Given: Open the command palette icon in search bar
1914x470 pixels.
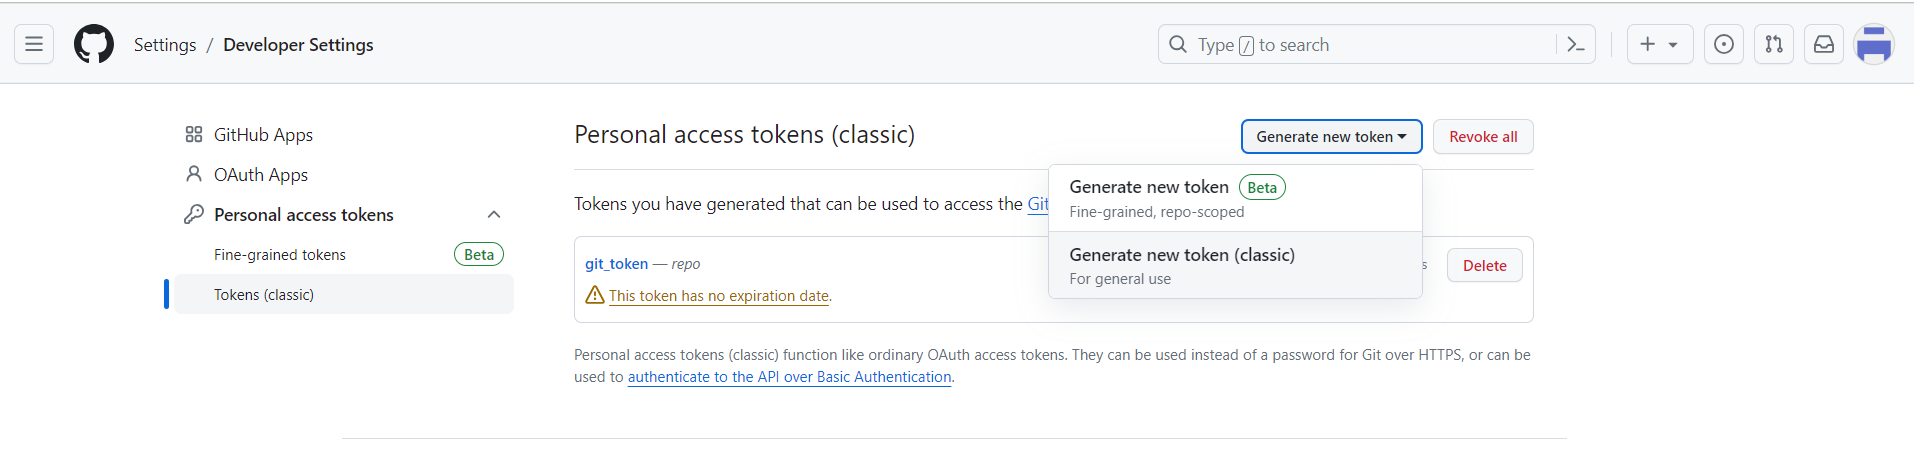Looking at the screenshot, I should 1576,44.
